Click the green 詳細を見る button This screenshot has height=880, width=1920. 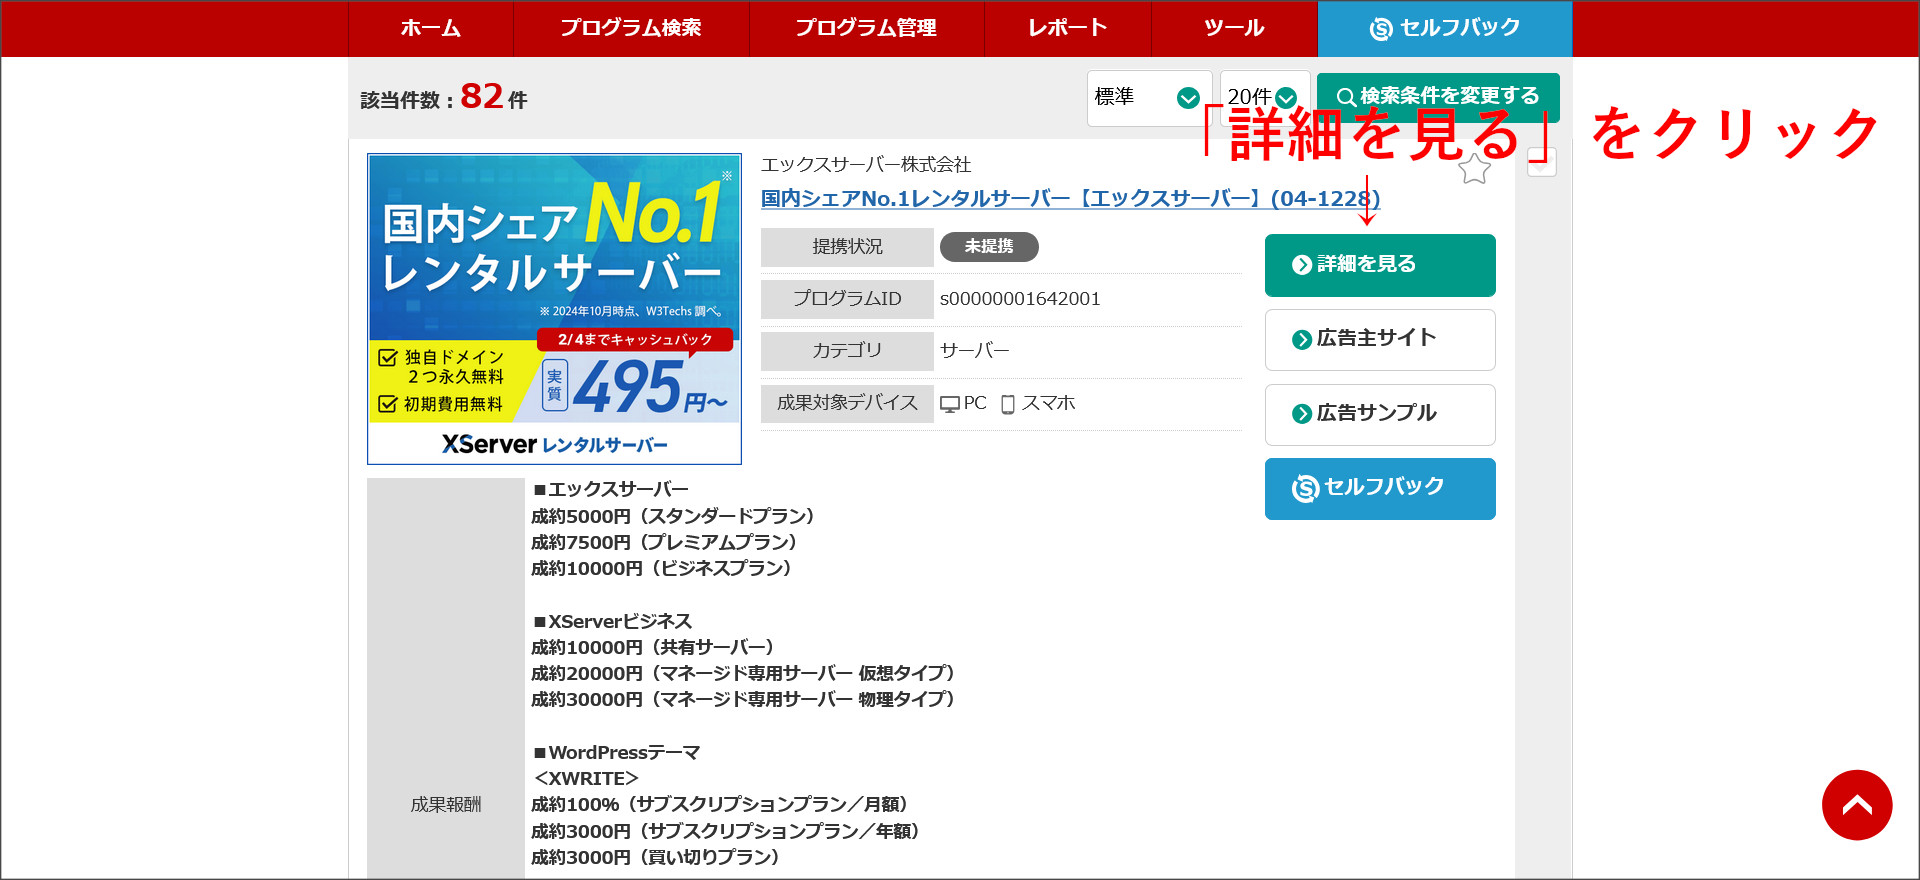point(1380,265)
